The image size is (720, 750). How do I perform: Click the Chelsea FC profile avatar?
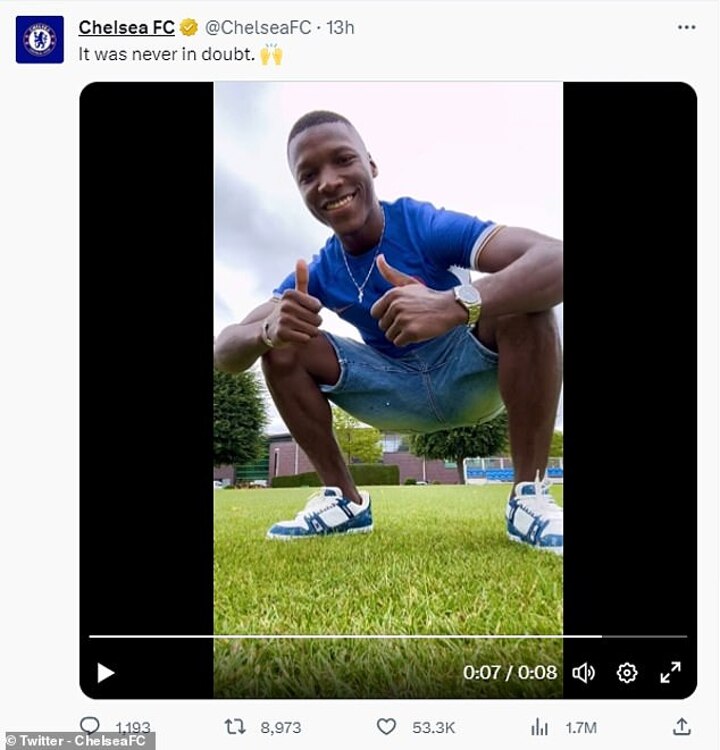coord(39,40)
